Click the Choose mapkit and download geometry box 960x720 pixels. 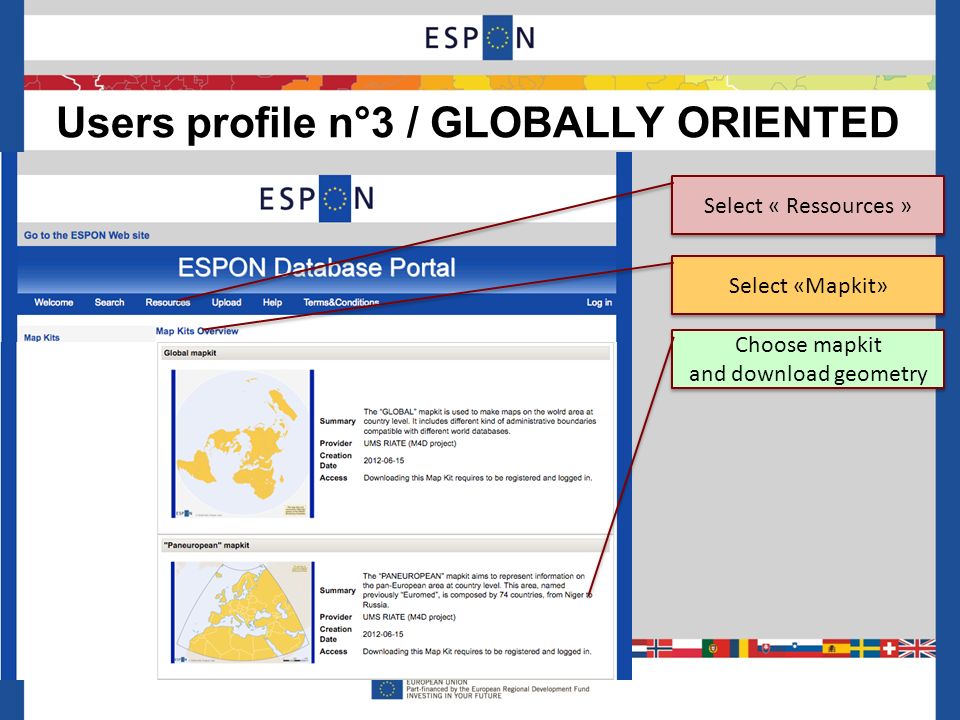pyautogui.click(x=808, y=359)
